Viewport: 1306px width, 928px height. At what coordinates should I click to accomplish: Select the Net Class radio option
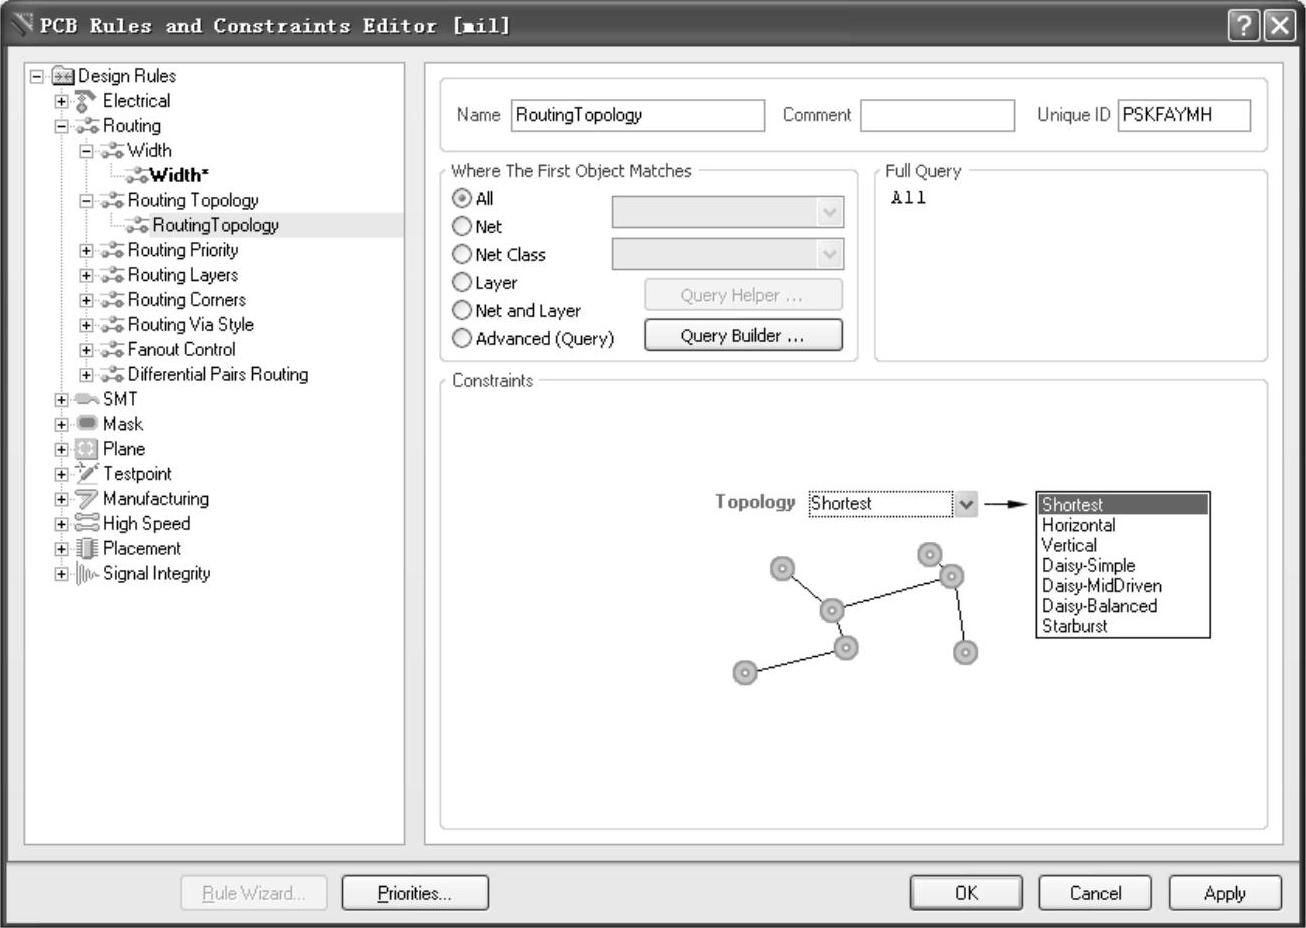coord(462,255)
